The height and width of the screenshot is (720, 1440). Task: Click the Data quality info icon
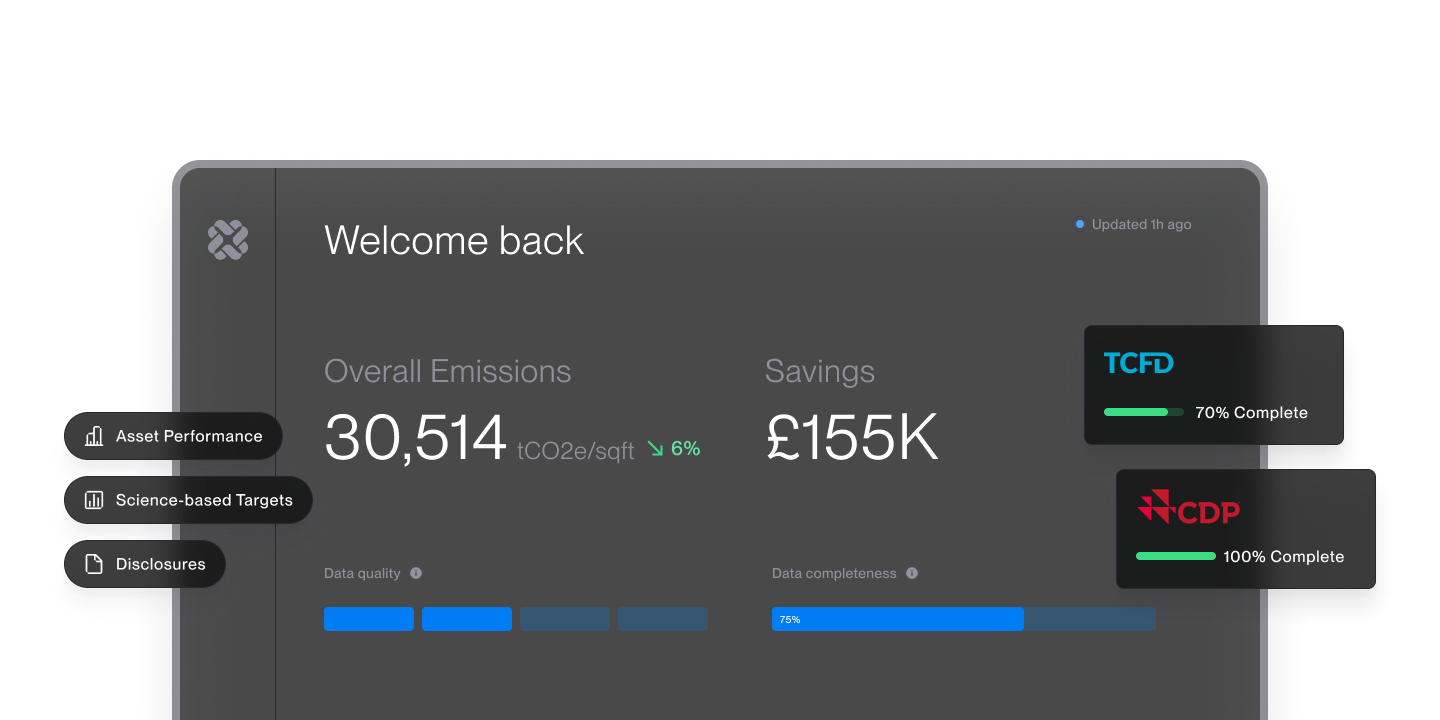click(417, 573)
